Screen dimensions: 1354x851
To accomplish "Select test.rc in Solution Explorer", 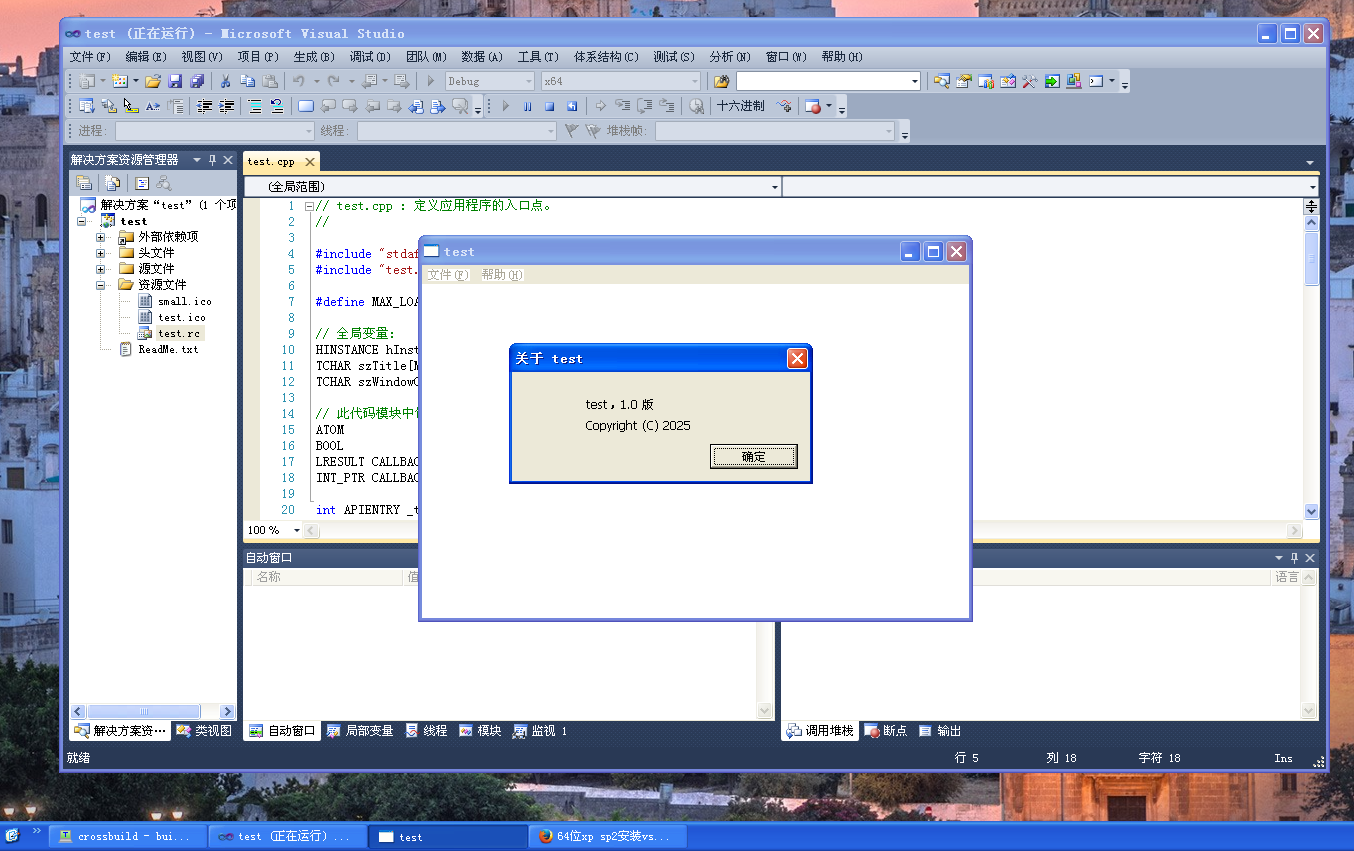I will pos(179,333).
